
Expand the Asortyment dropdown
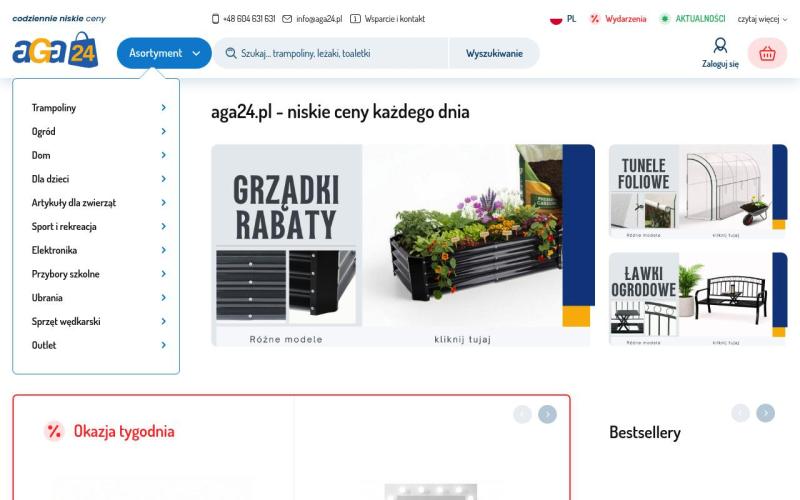point(164,53)
